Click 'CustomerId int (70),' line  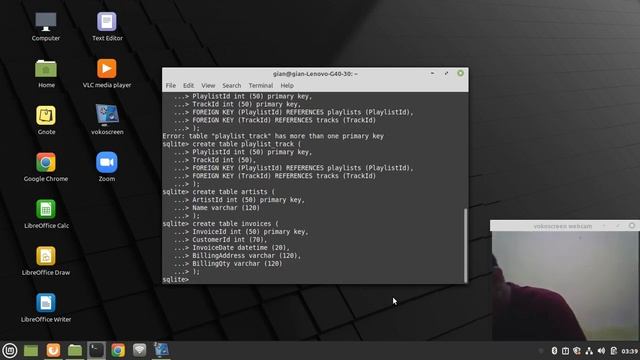(229, 240)
